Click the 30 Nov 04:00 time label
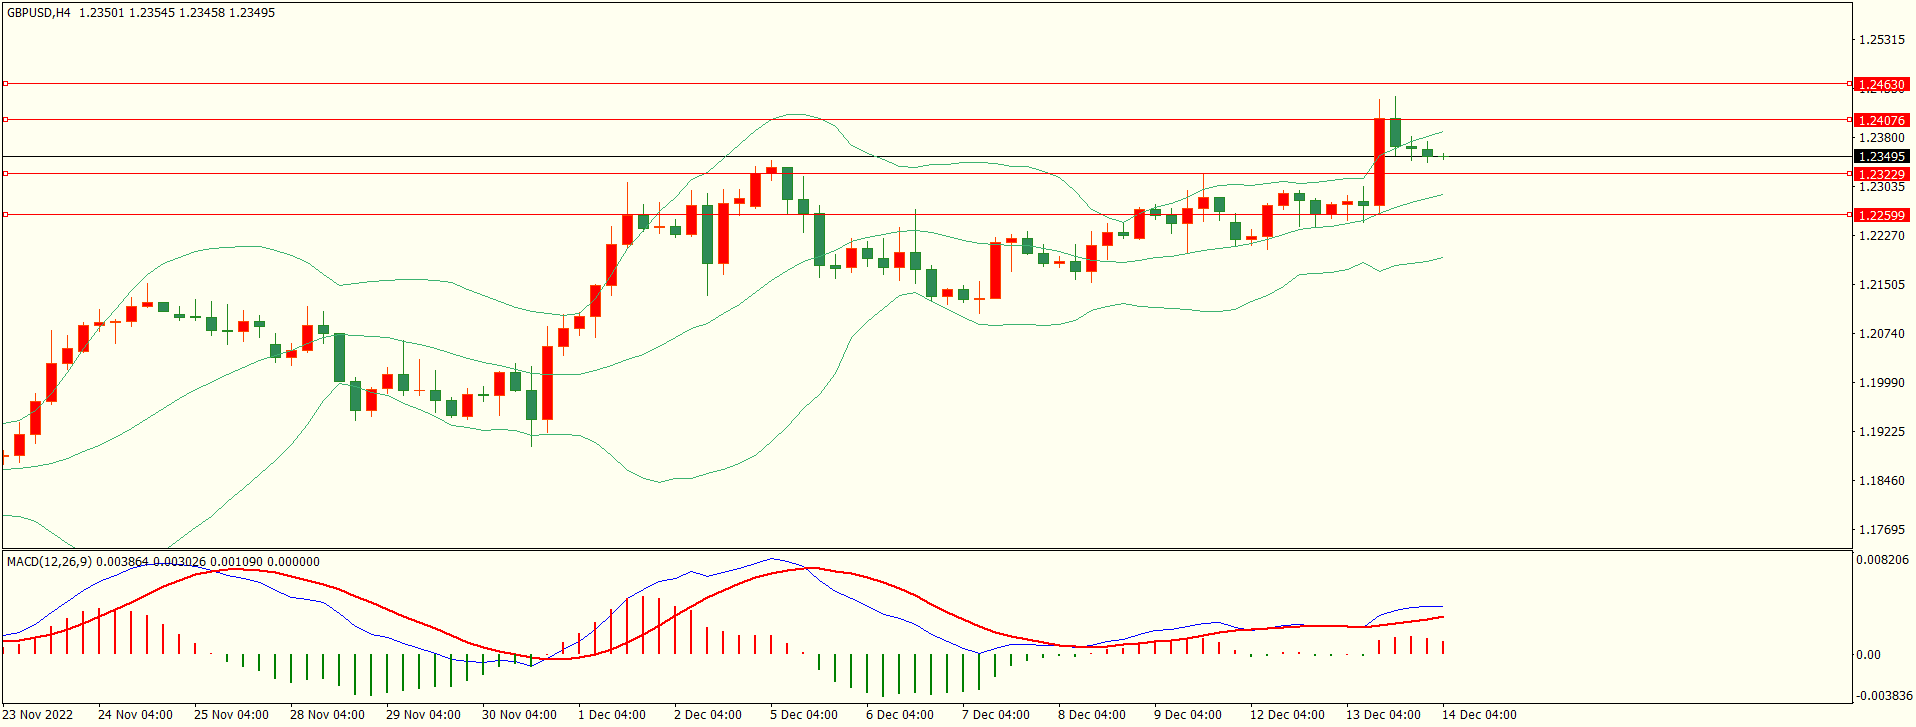Image resolution: width=1916 pixels, height=727 pixels. [519, 714]
